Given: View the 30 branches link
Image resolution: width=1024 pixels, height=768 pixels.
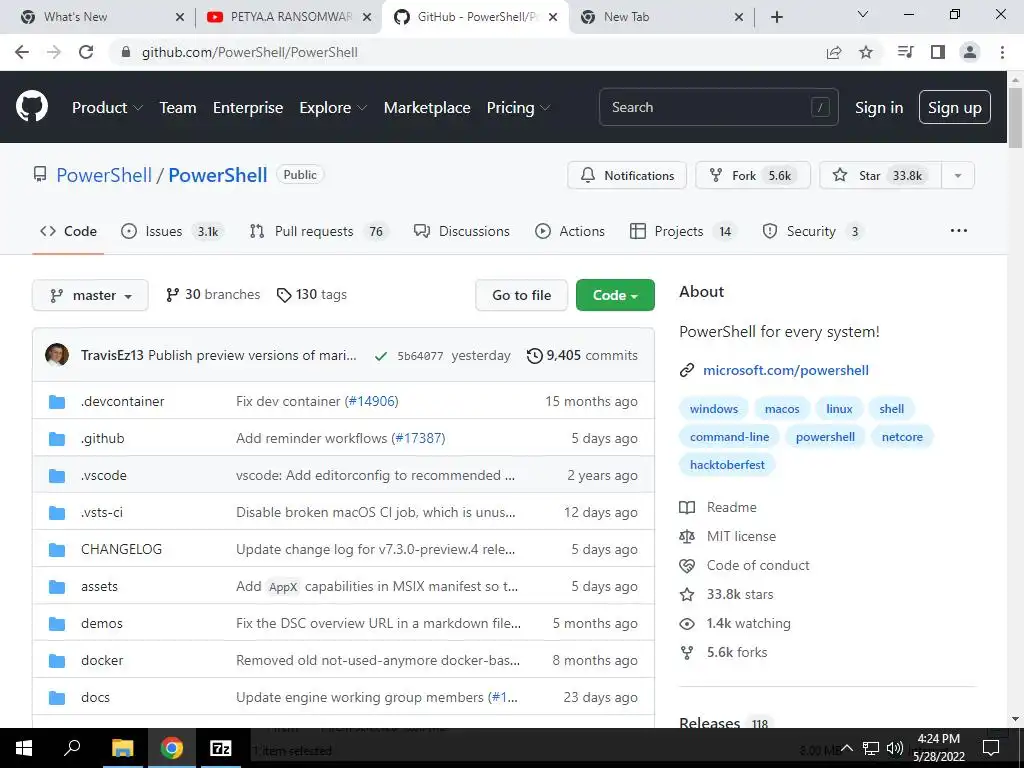Looking at the screenshot, I should [x=213, y=295].
